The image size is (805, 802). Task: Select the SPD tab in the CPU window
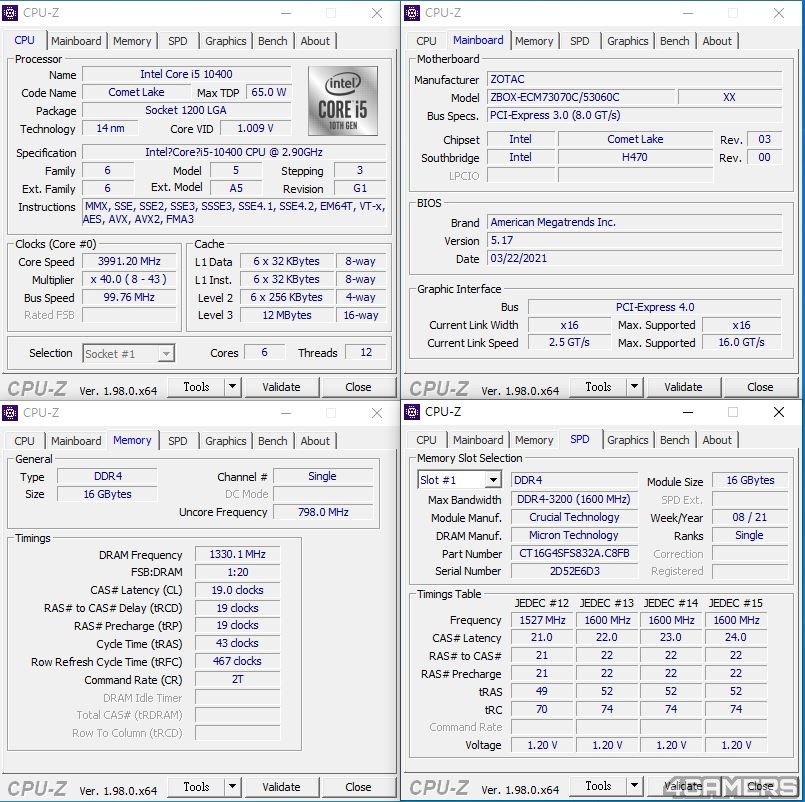pyautogui.click(x=178, y=41)
